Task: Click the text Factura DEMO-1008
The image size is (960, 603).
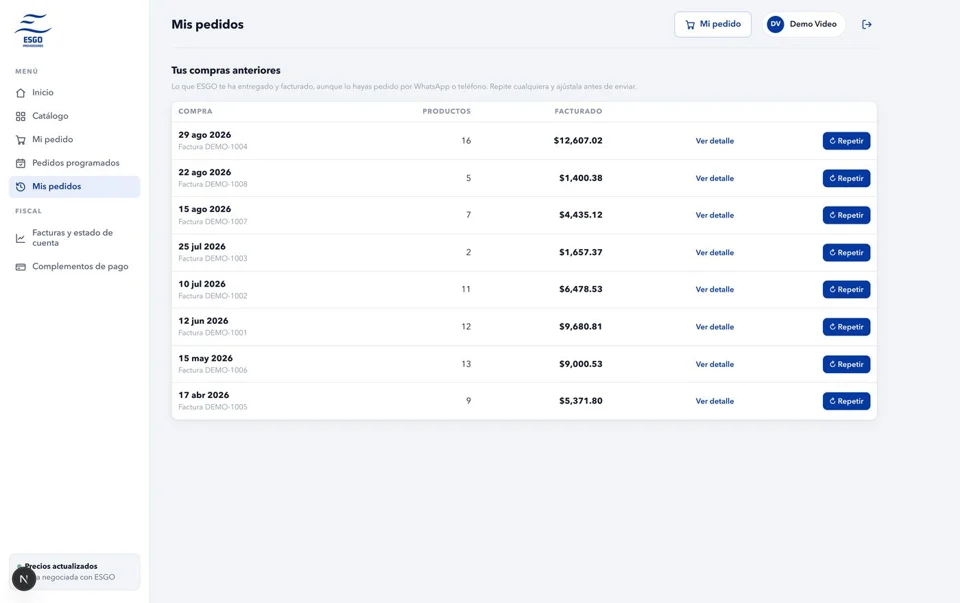Action: coord(212,184)
